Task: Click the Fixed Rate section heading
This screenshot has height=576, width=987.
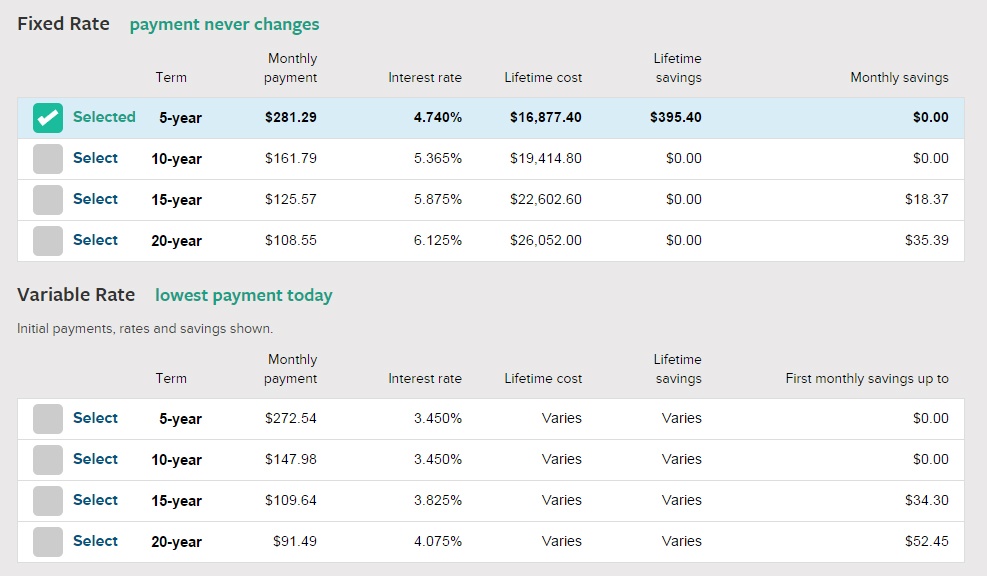Action: (x=63, y=24)
